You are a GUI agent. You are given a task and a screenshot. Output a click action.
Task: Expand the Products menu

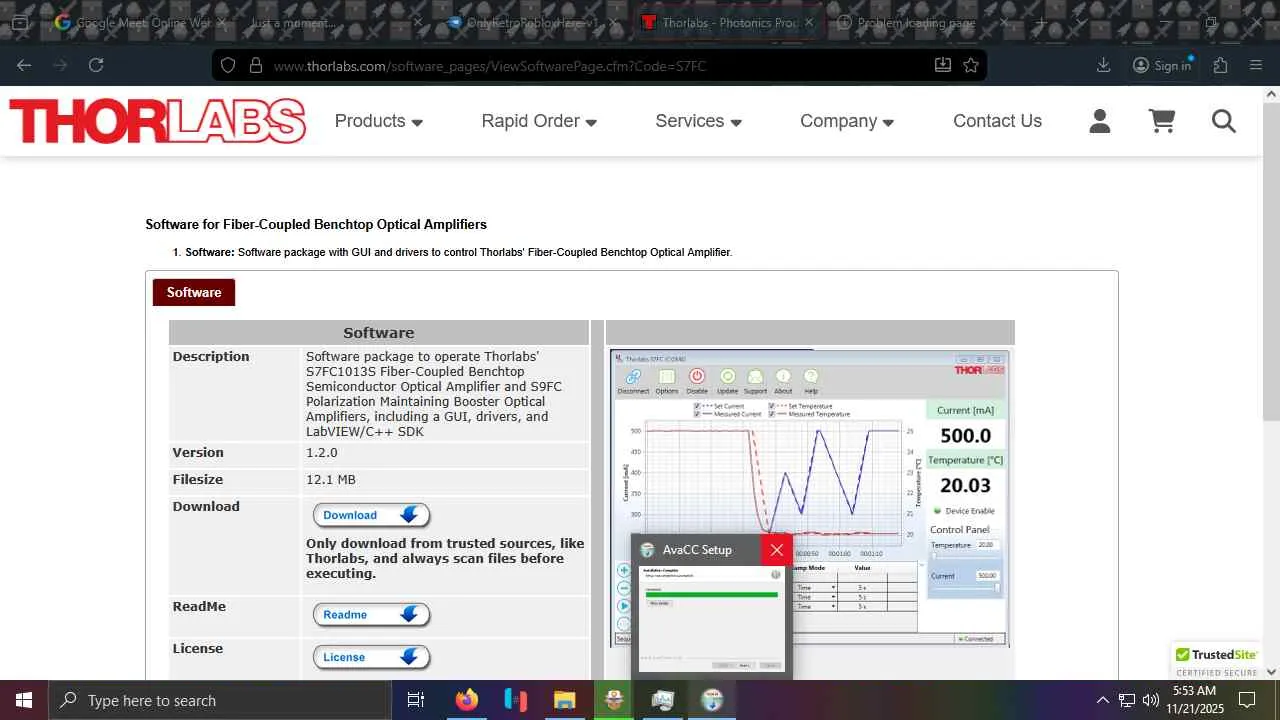pos(379,121)
